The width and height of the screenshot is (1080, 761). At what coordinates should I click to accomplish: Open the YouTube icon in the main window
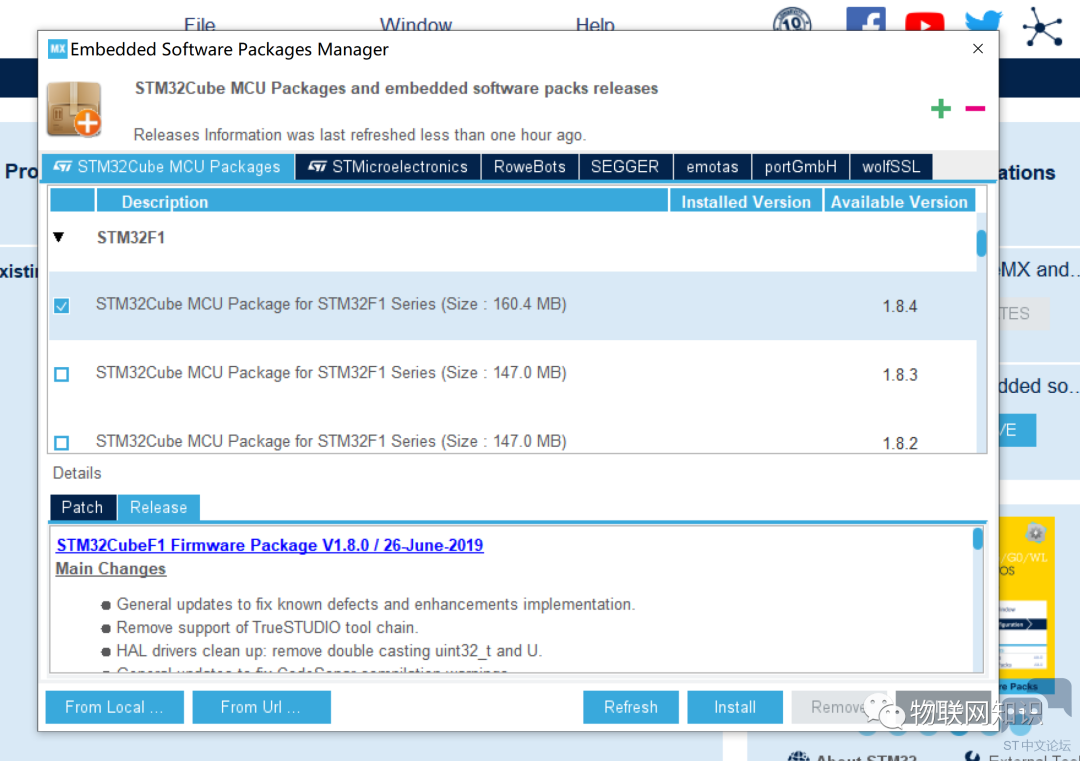(x=924, y=22)
